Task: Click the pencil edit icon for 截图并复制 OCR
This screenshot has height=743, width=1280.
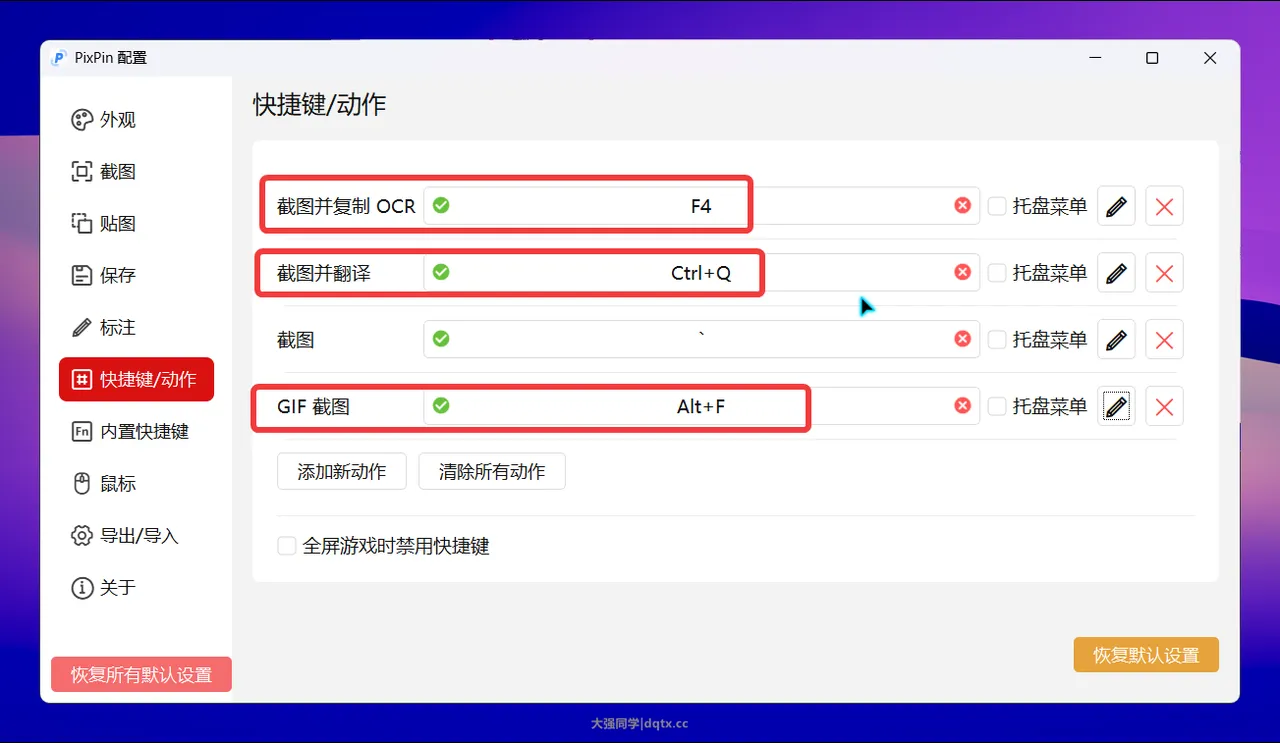Action: (1116, 206)
